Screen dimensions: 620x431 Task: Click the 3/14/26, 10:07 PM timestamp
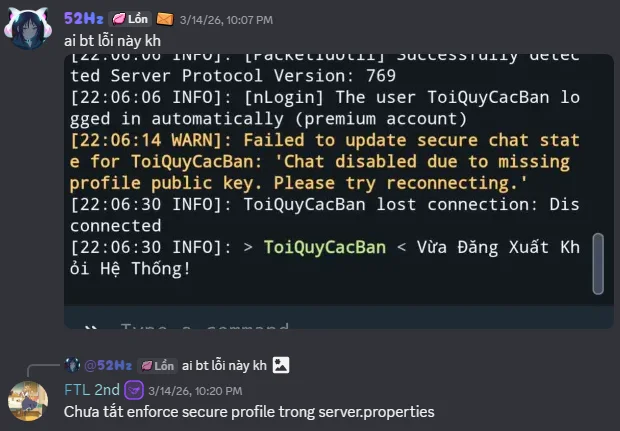pos(226,20)
